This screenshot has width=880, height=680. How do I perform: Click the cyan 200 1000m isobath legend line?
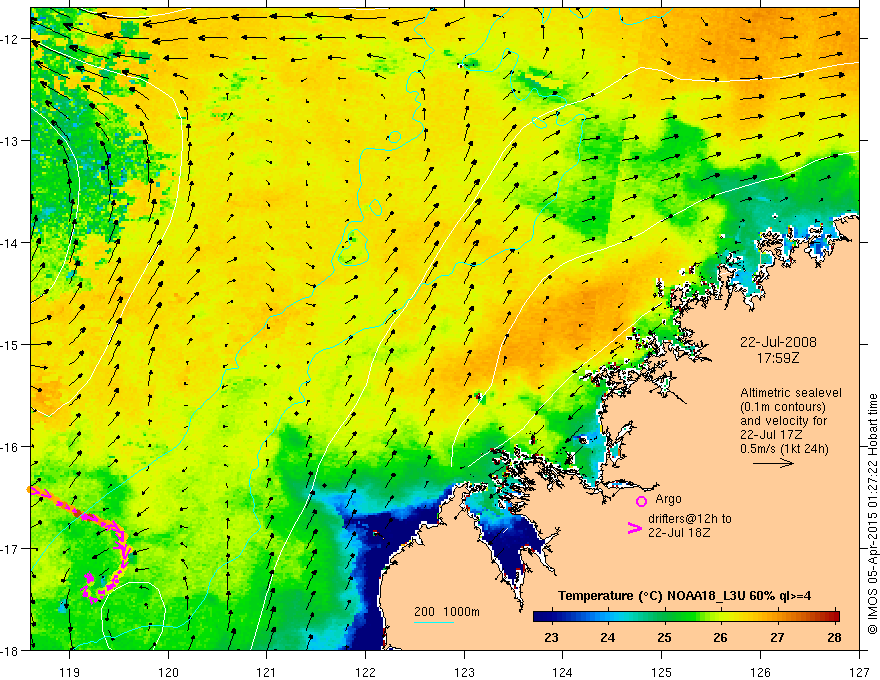[434, 622]
